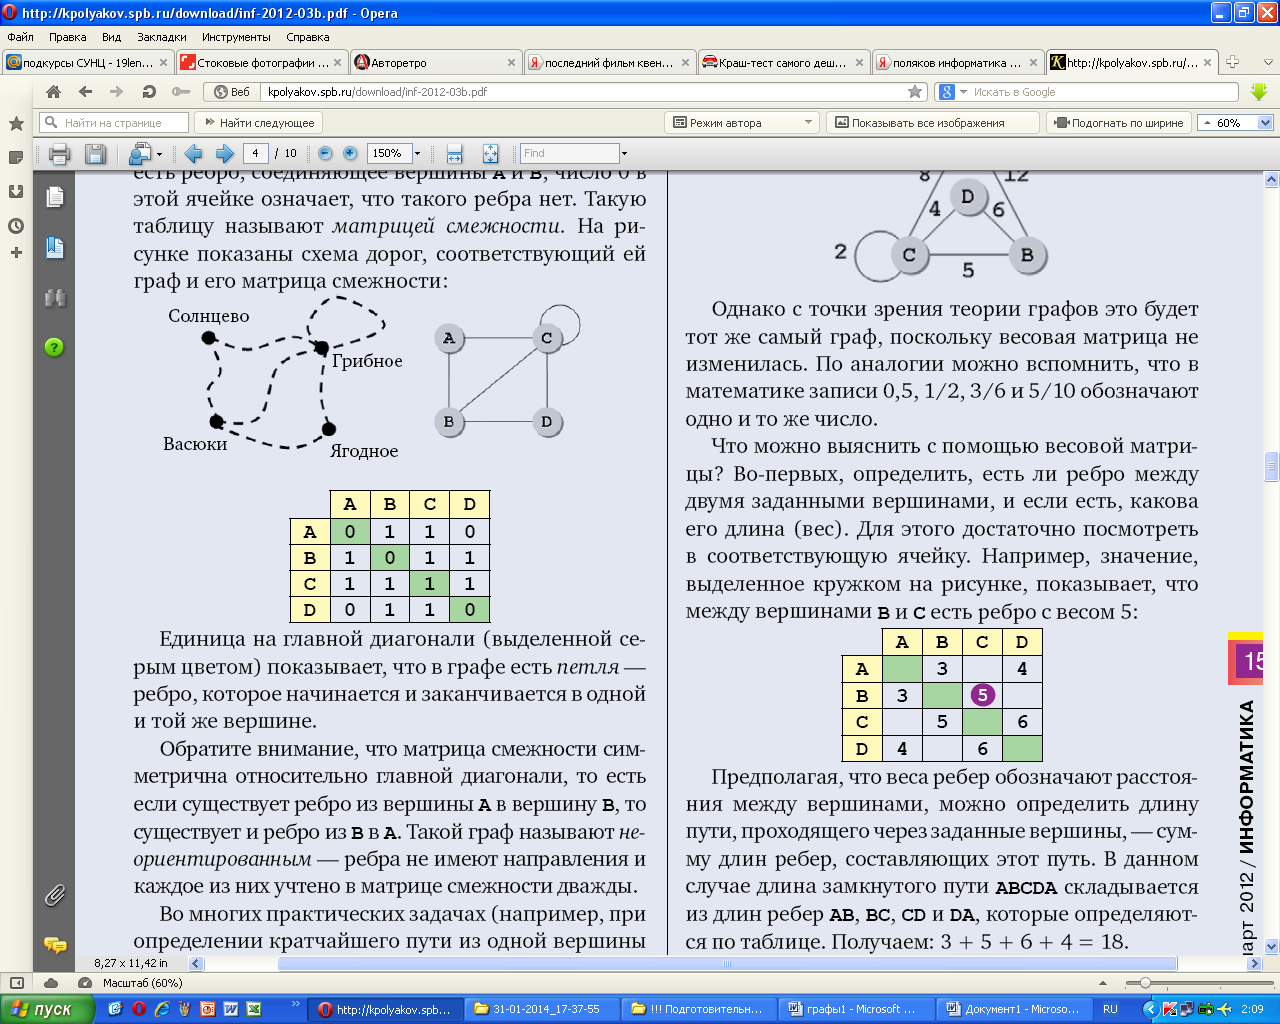Open the History clock panel in the sidebar
This screenshot has height=1024, width=1280.
pos(16,226)
